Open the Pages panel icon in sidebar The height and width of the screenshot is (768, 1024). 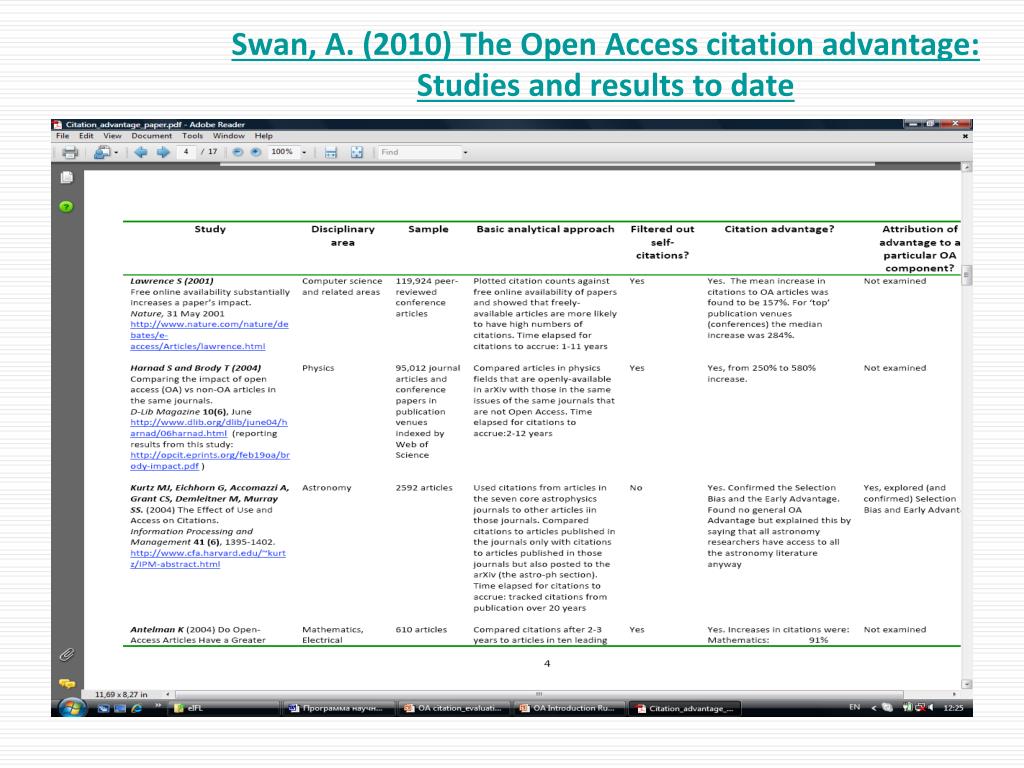67,178
